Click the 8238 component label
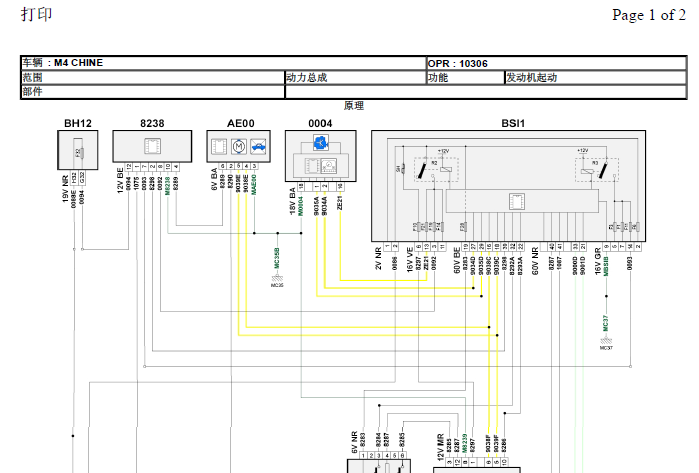The height and width of the screenshot is (473, 699). click(152, 123)
